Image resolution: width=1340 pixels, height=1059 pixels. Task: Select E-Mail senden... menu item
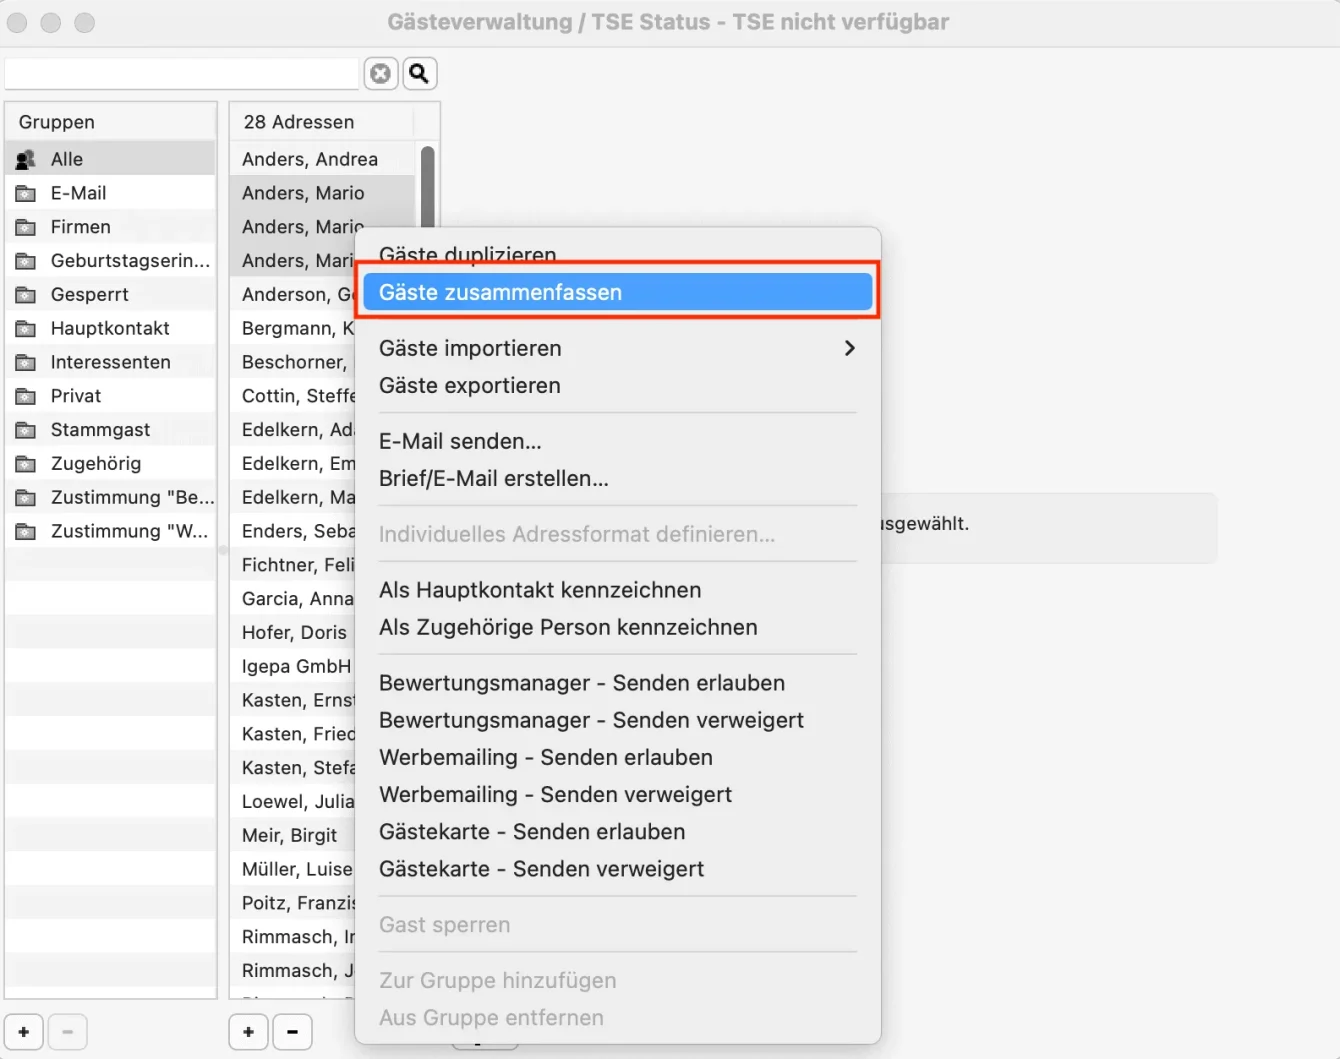pyautogui.click(x=617, y=441)
